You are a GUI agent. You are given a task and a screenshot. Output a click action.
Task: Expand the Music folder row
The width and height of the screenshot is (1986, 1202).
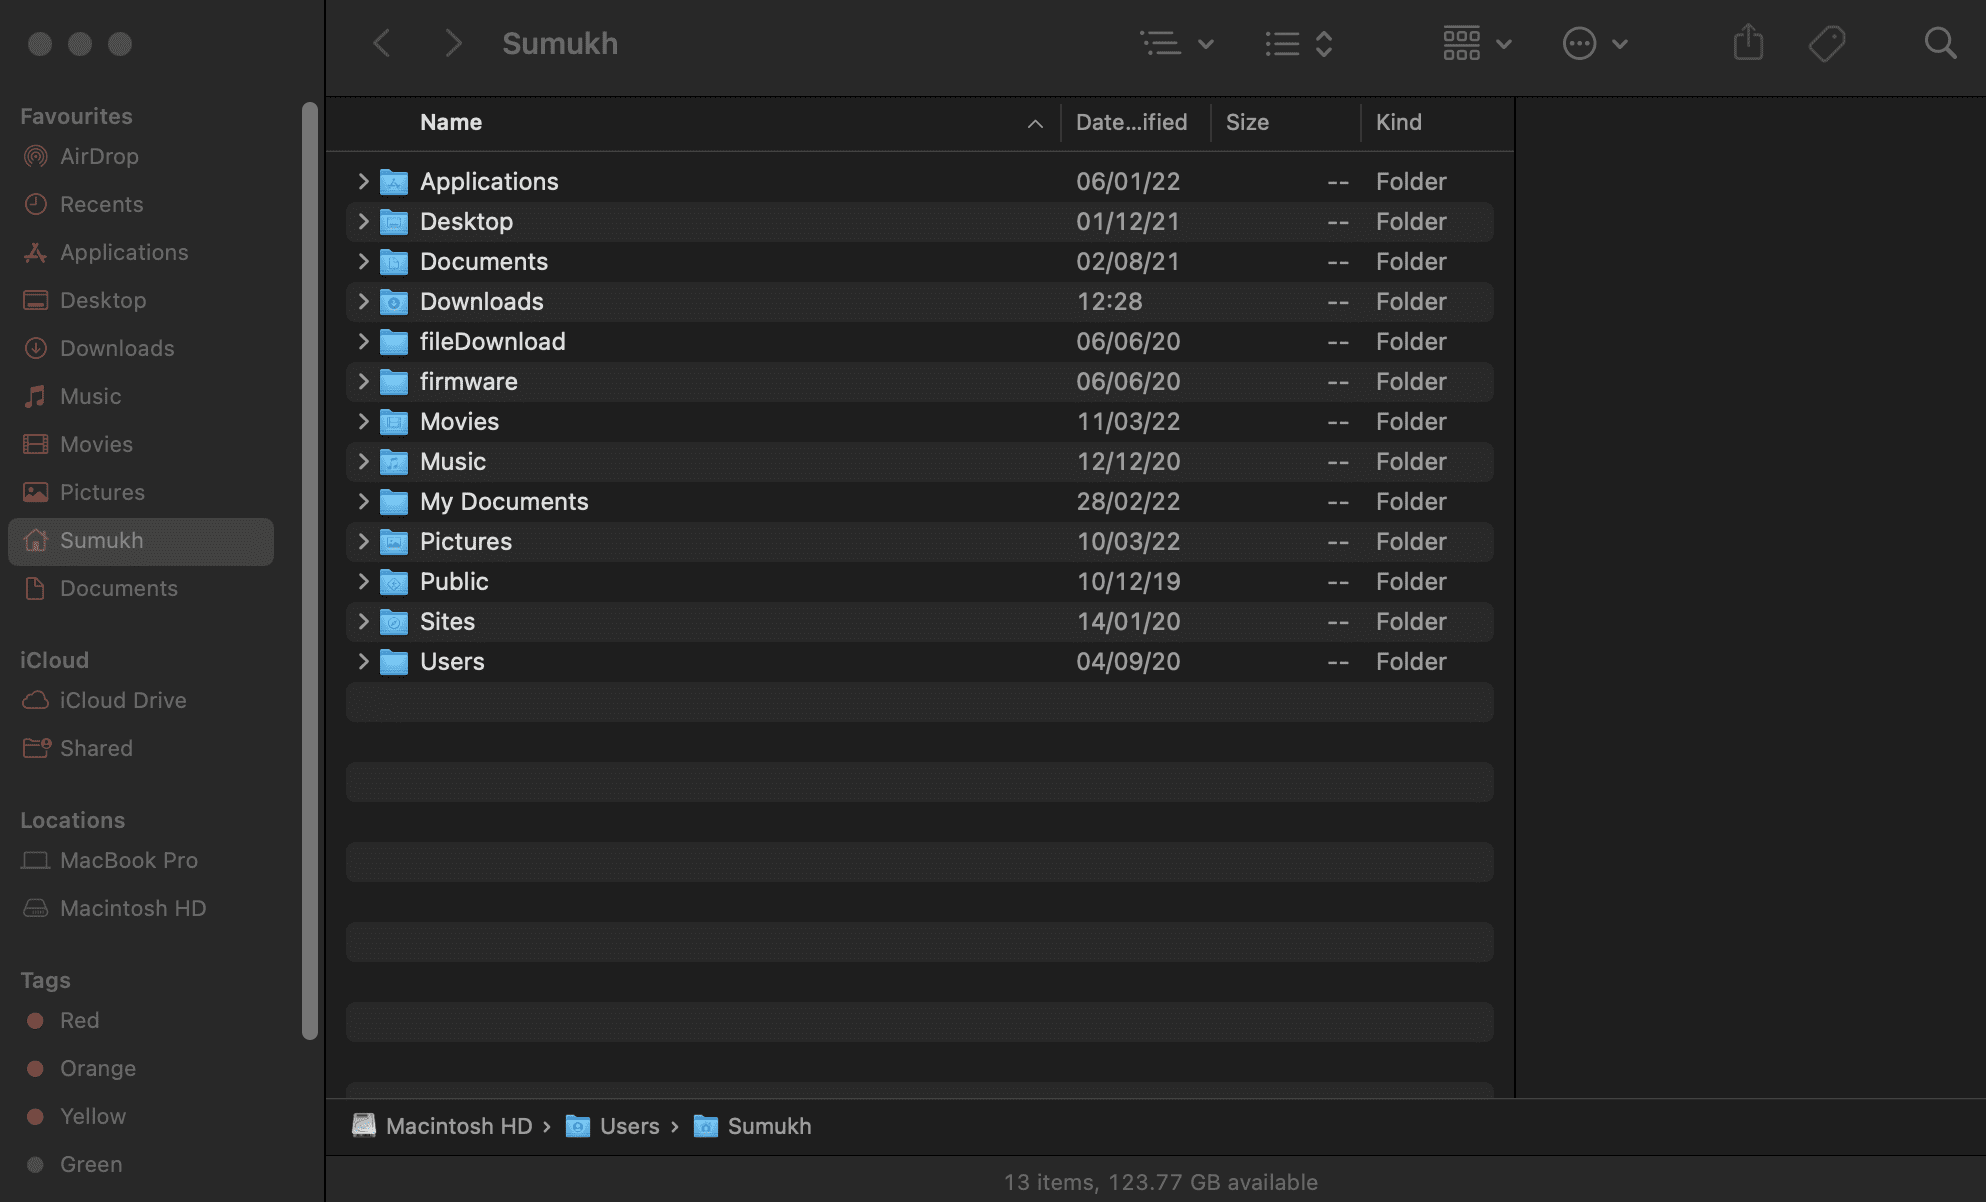tap(363, 461)
